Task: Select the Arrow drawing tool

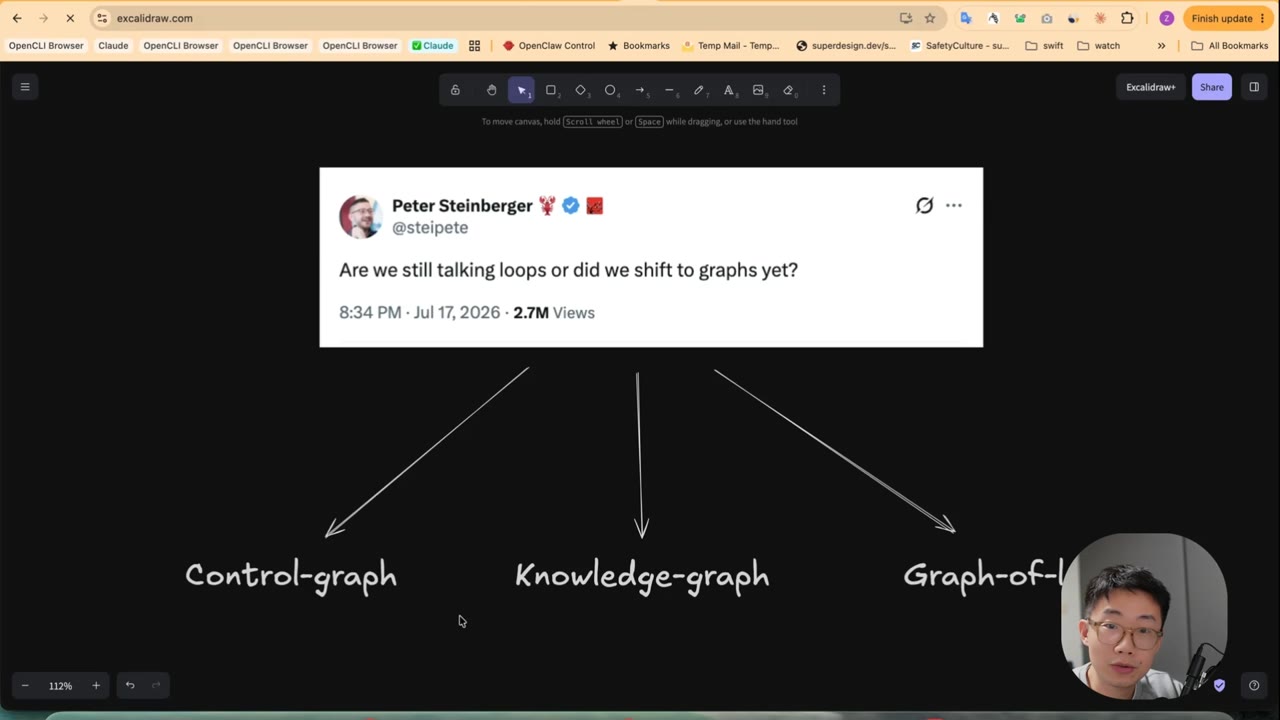Action: [640, 90]
